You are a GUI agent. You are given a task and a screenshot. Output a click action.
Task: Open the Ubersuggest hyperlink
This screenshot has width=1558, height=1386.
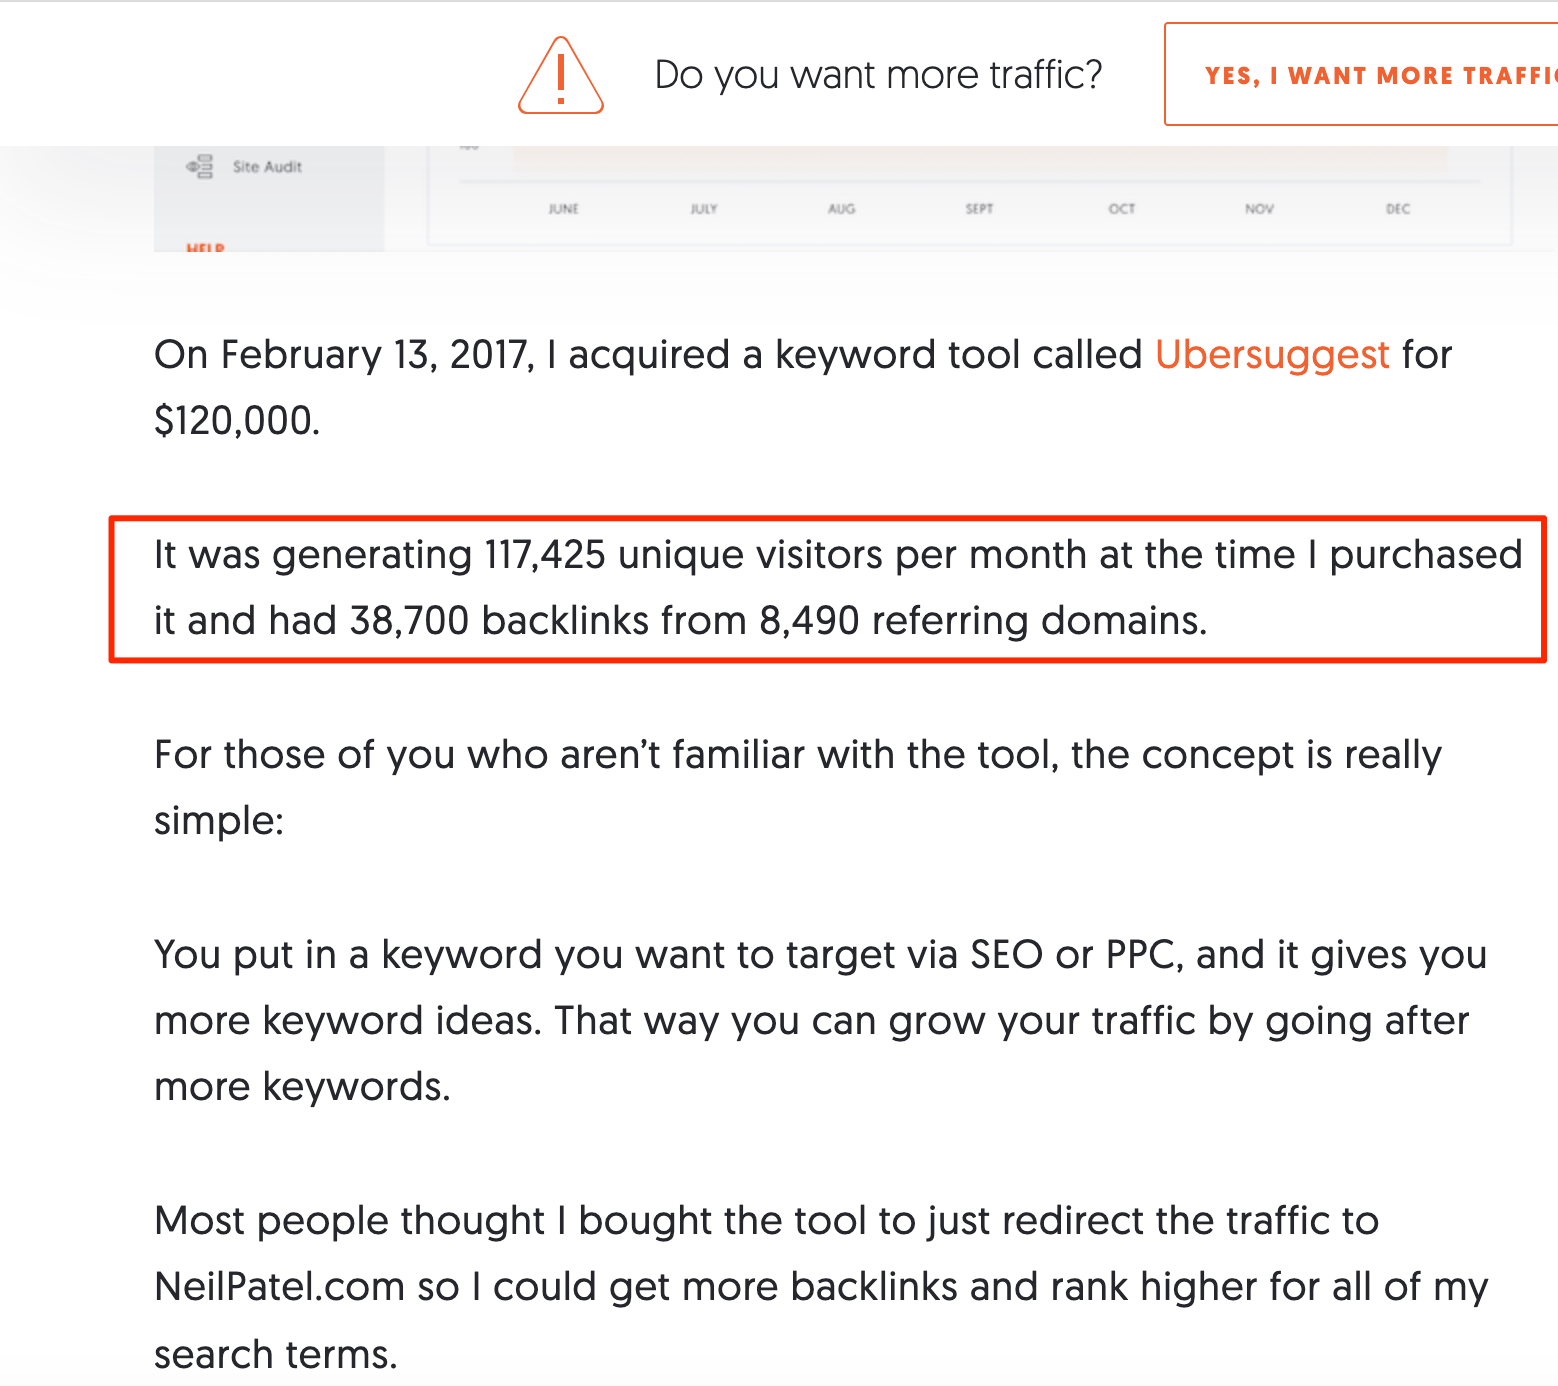[1271, 355]
